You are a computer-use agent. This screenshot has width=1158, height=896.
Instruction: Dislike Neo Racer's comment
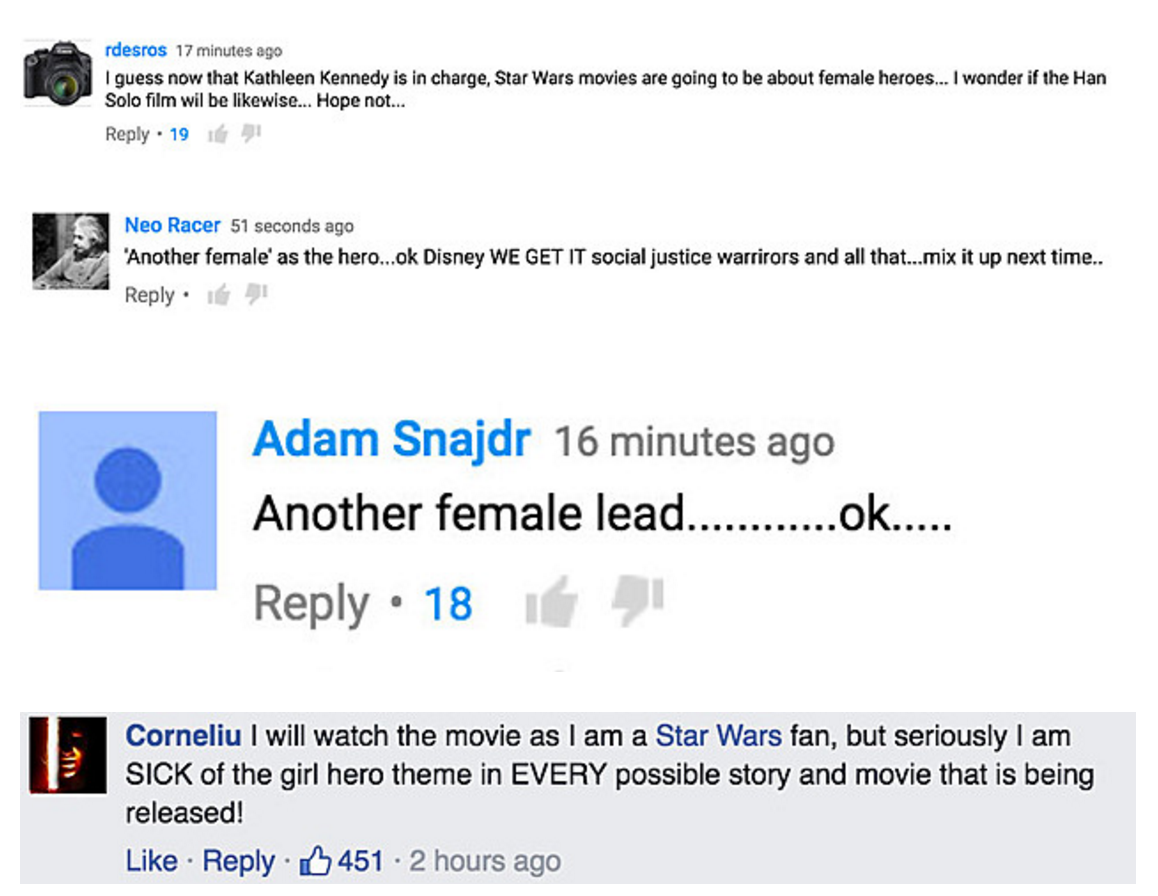[x=254, y=294]
